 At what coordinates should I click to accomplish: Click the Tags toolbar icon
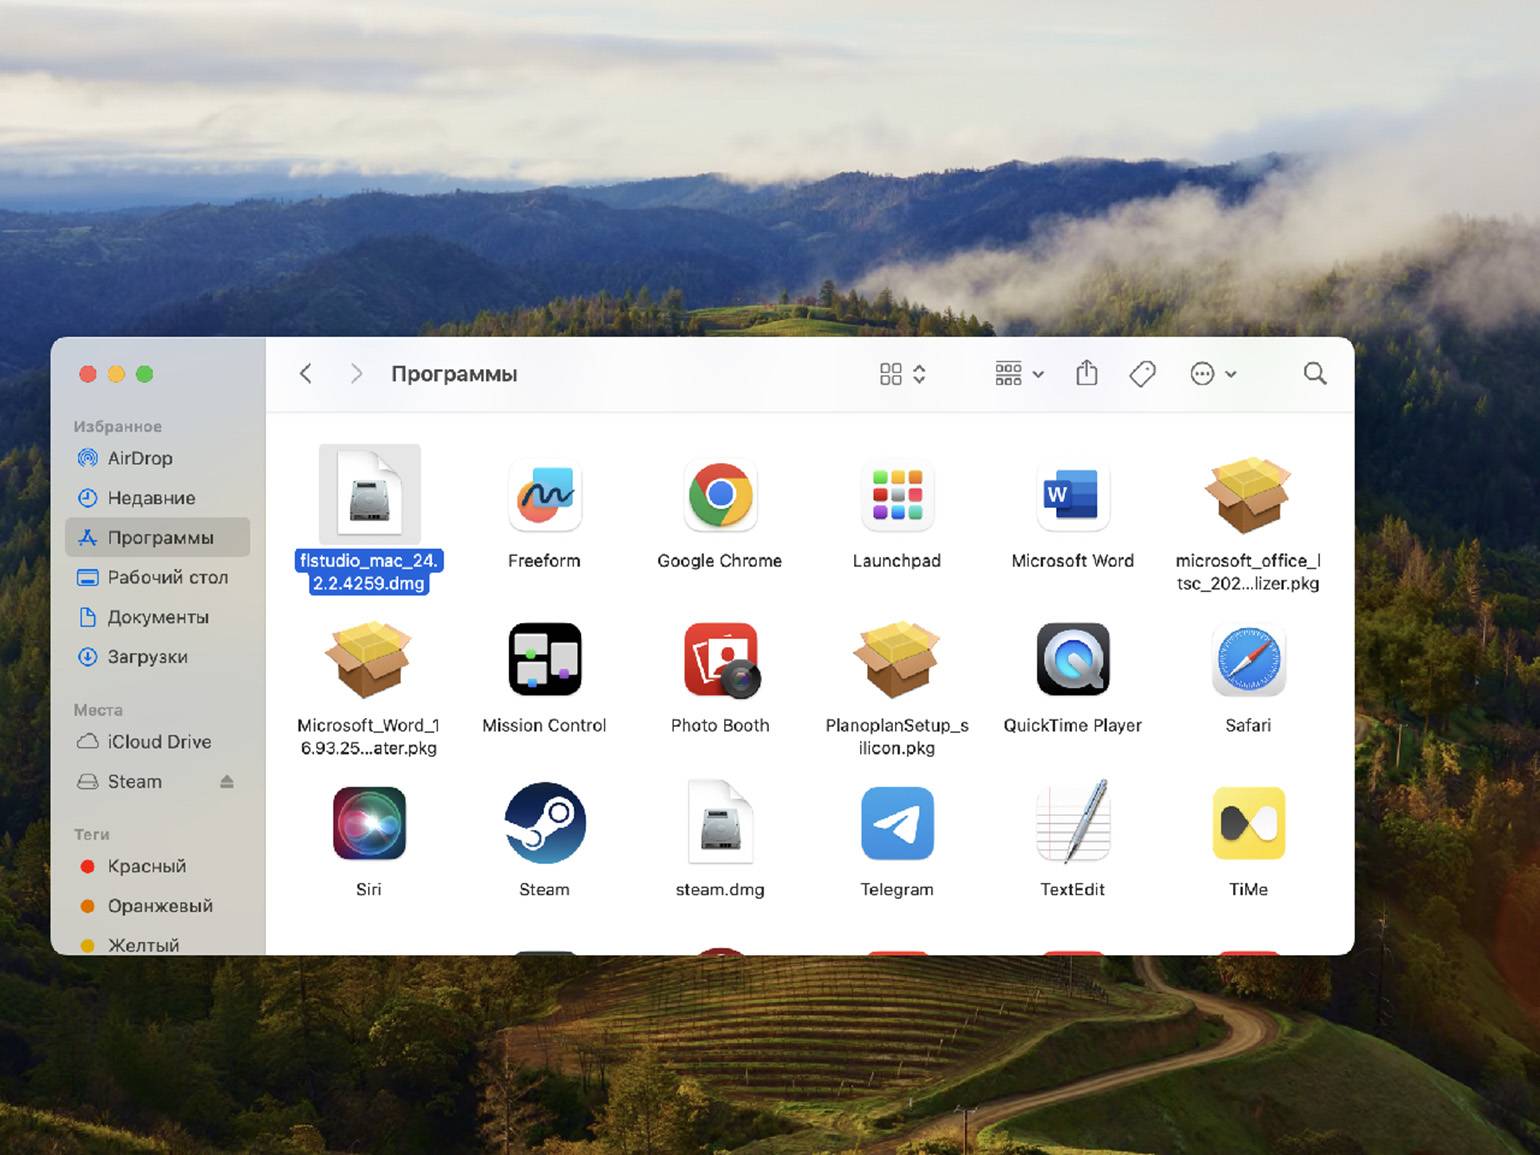coord(1142,374)
